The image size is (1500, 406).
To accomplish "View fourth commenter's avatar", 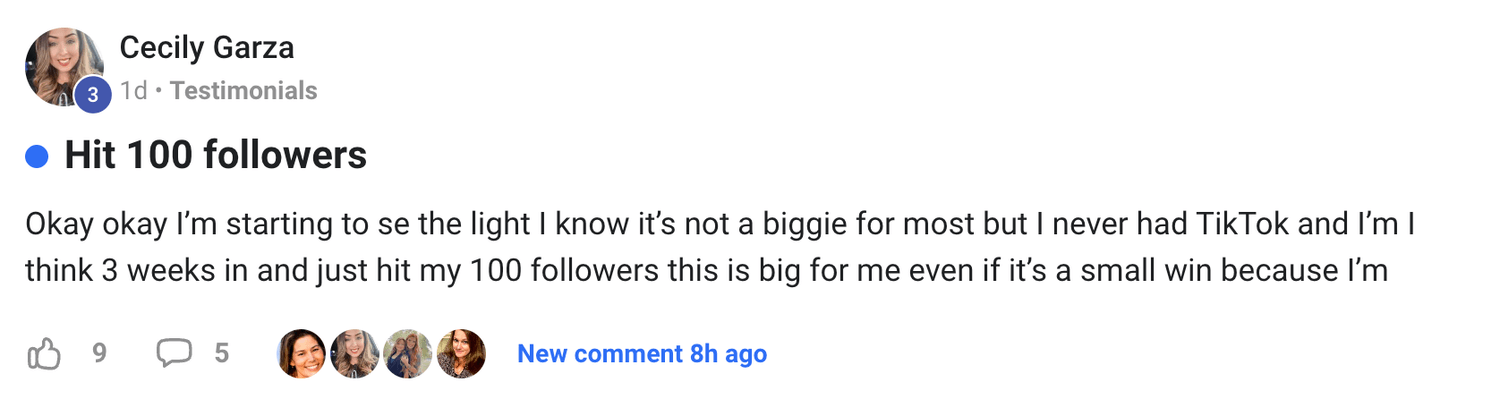I will pyautogui.click(x=460, y=354).
